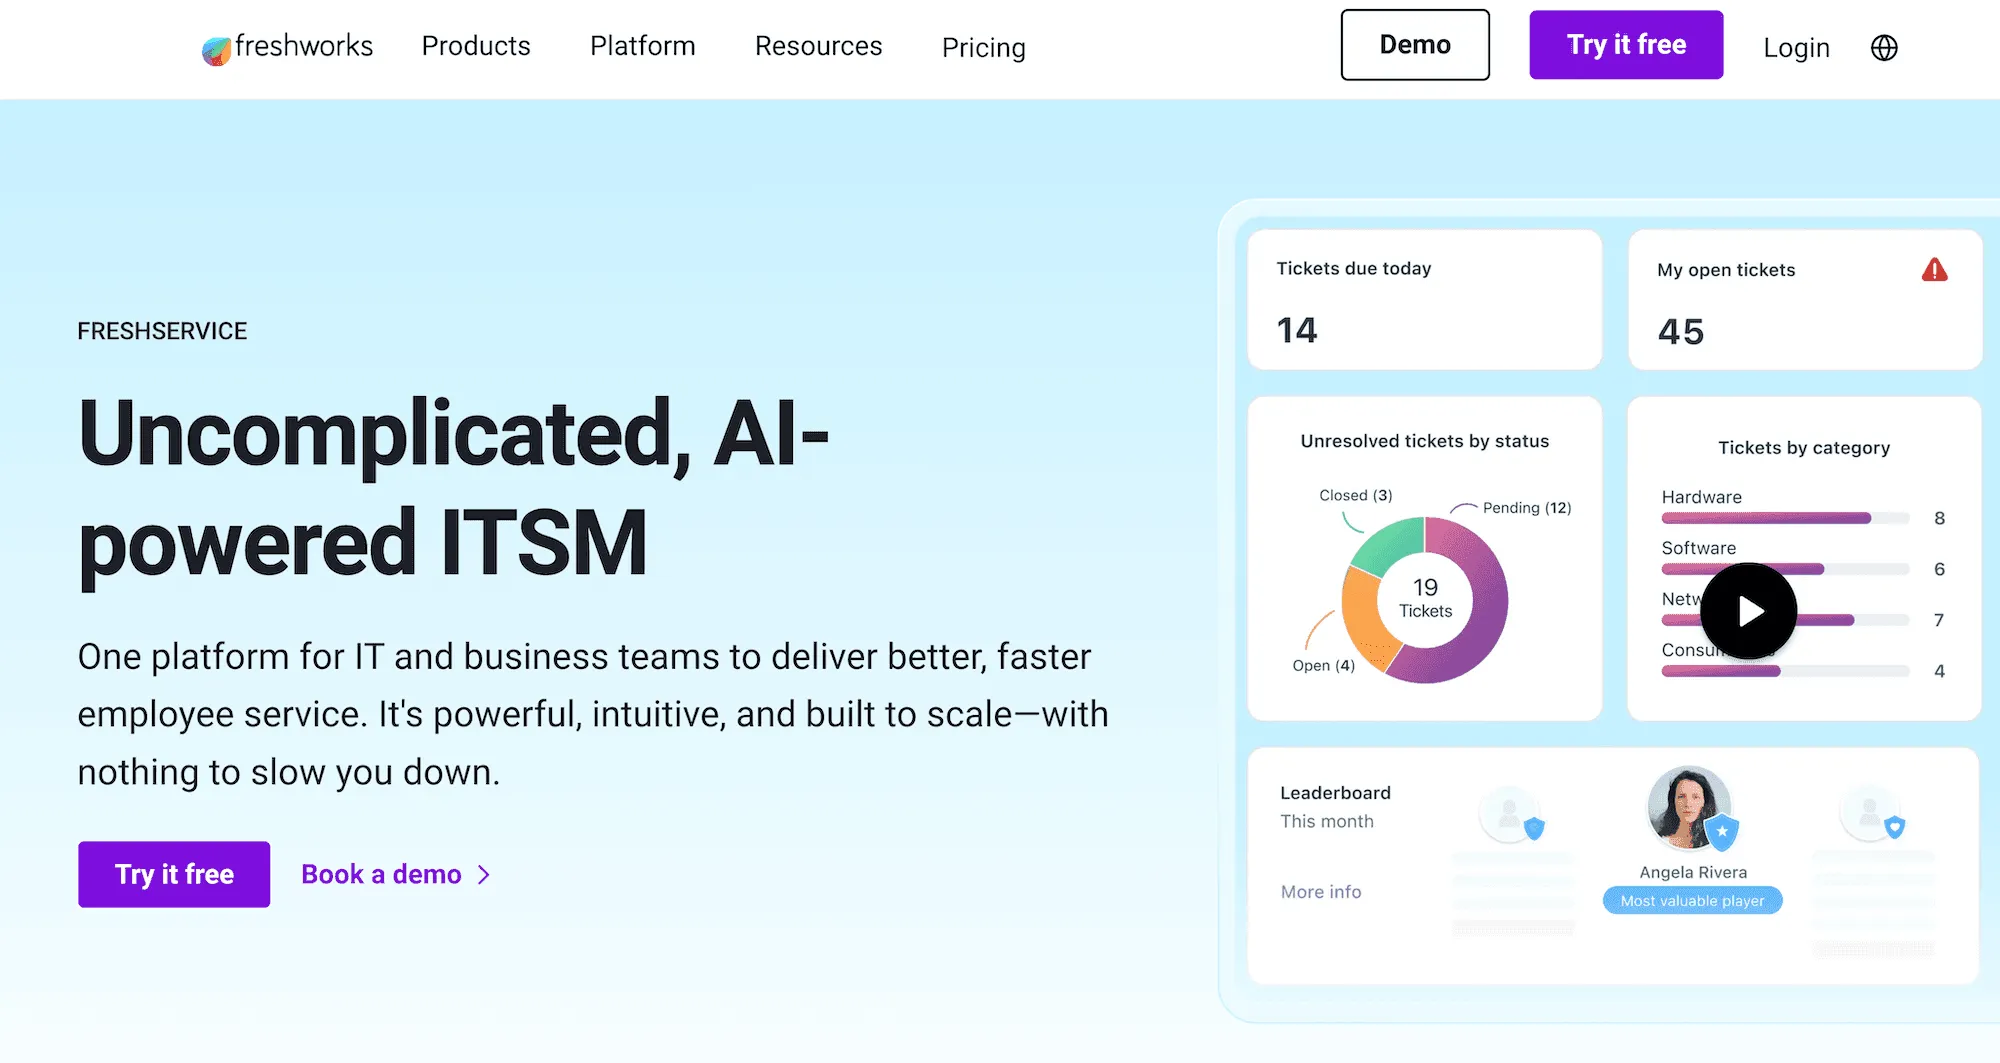Open the language globe selector

click(1883, 47)
